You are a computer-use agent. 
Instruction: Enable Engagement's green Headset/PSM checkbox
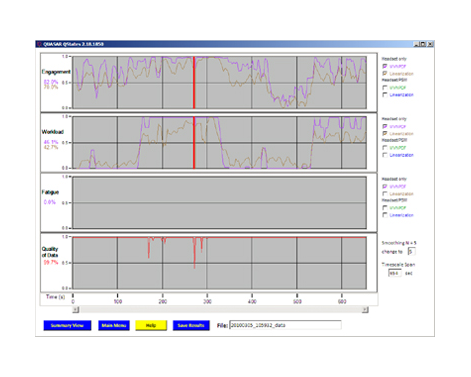click(x=385, y=88)
